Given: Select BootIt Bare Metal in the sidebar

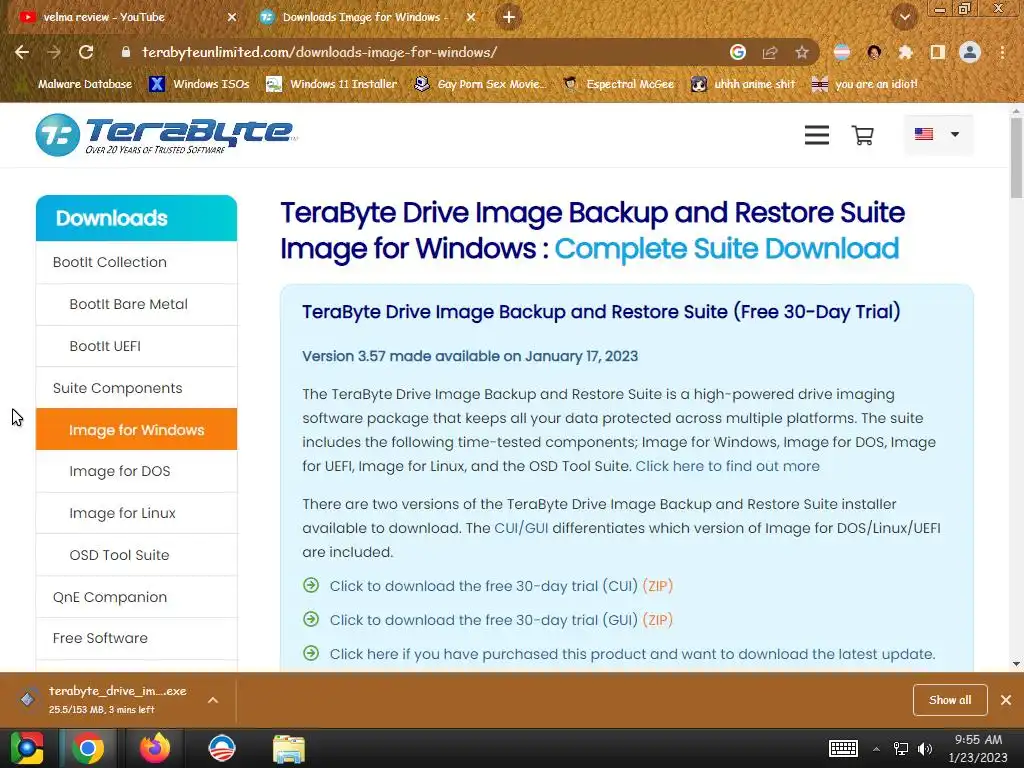Looking at the screenshot, I should click(136, 304).
